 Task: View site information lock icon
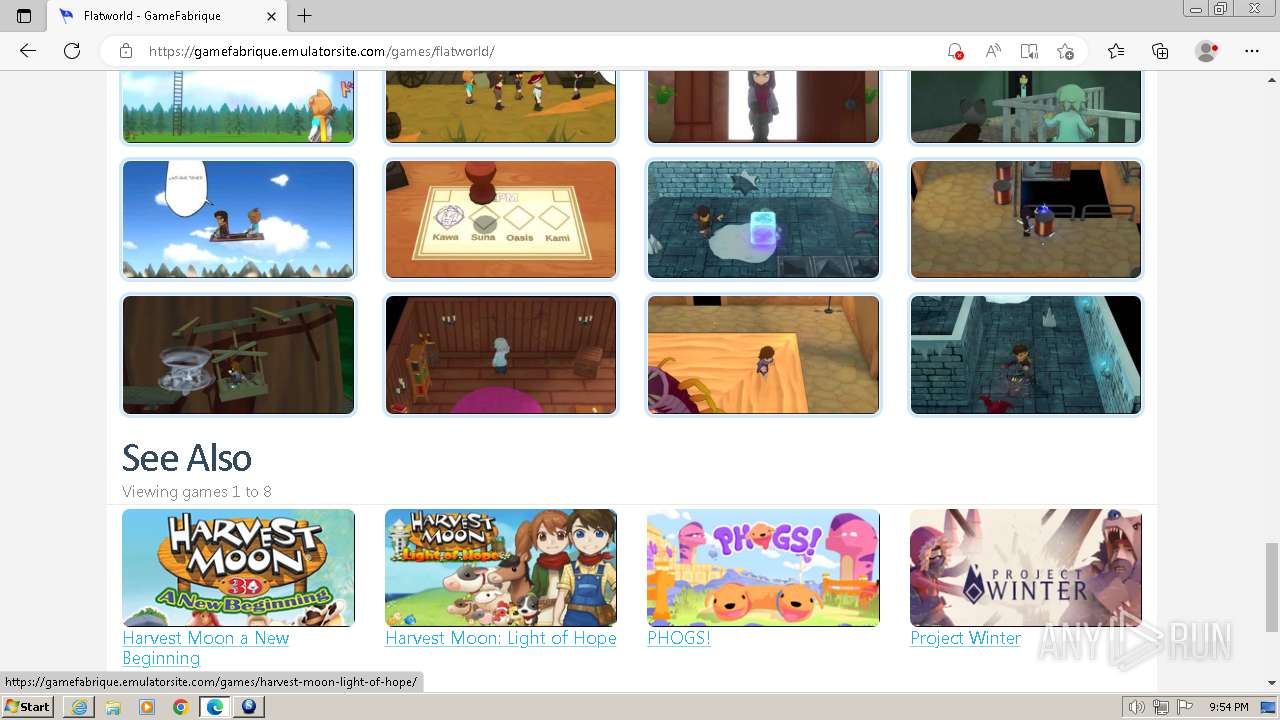tap(126, 51)
